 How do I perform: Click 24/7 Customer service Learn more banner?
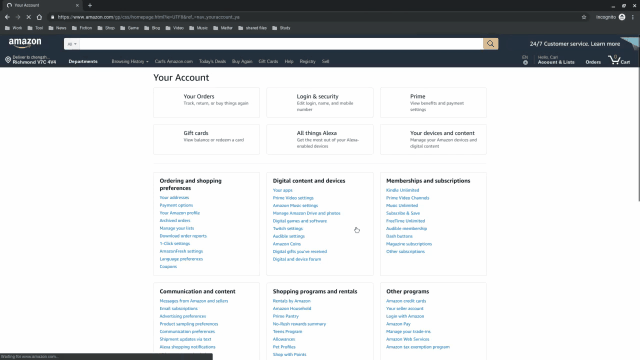point(575,44)
